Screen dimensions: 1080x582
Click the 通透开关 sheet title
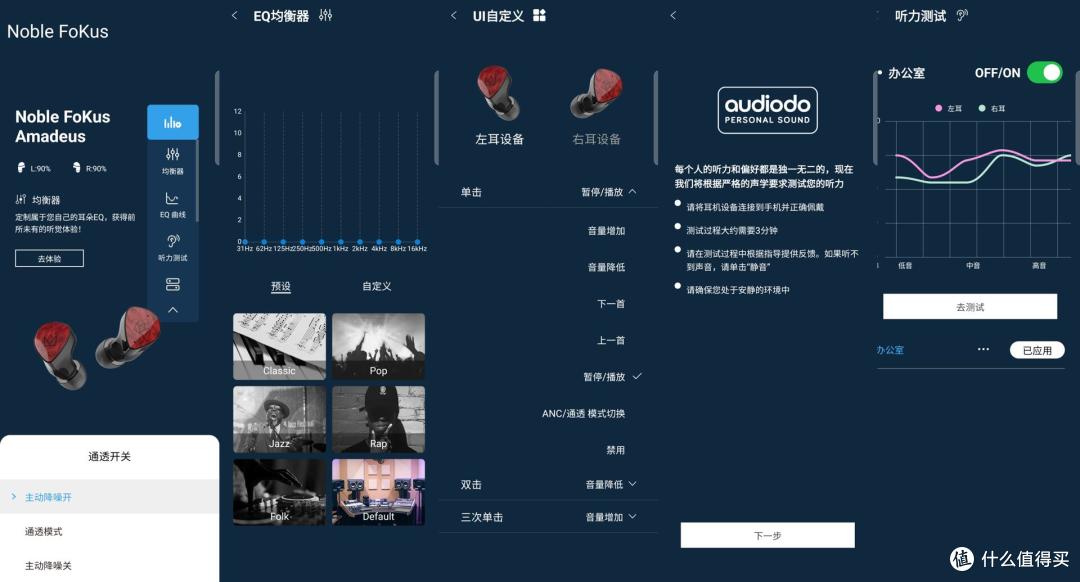(110, 456)
